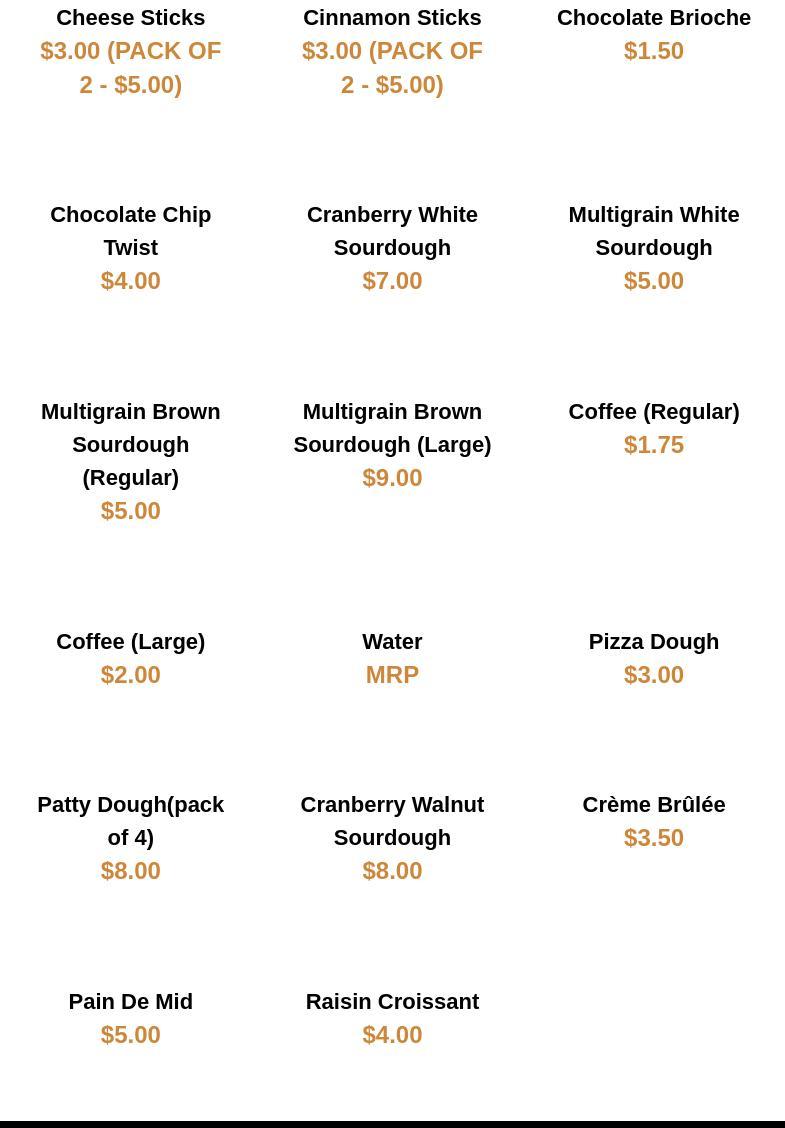
Task: Select Multigrain Brown Sourdough (Large)
Action: pyautogui.click(x=392, y=428)
